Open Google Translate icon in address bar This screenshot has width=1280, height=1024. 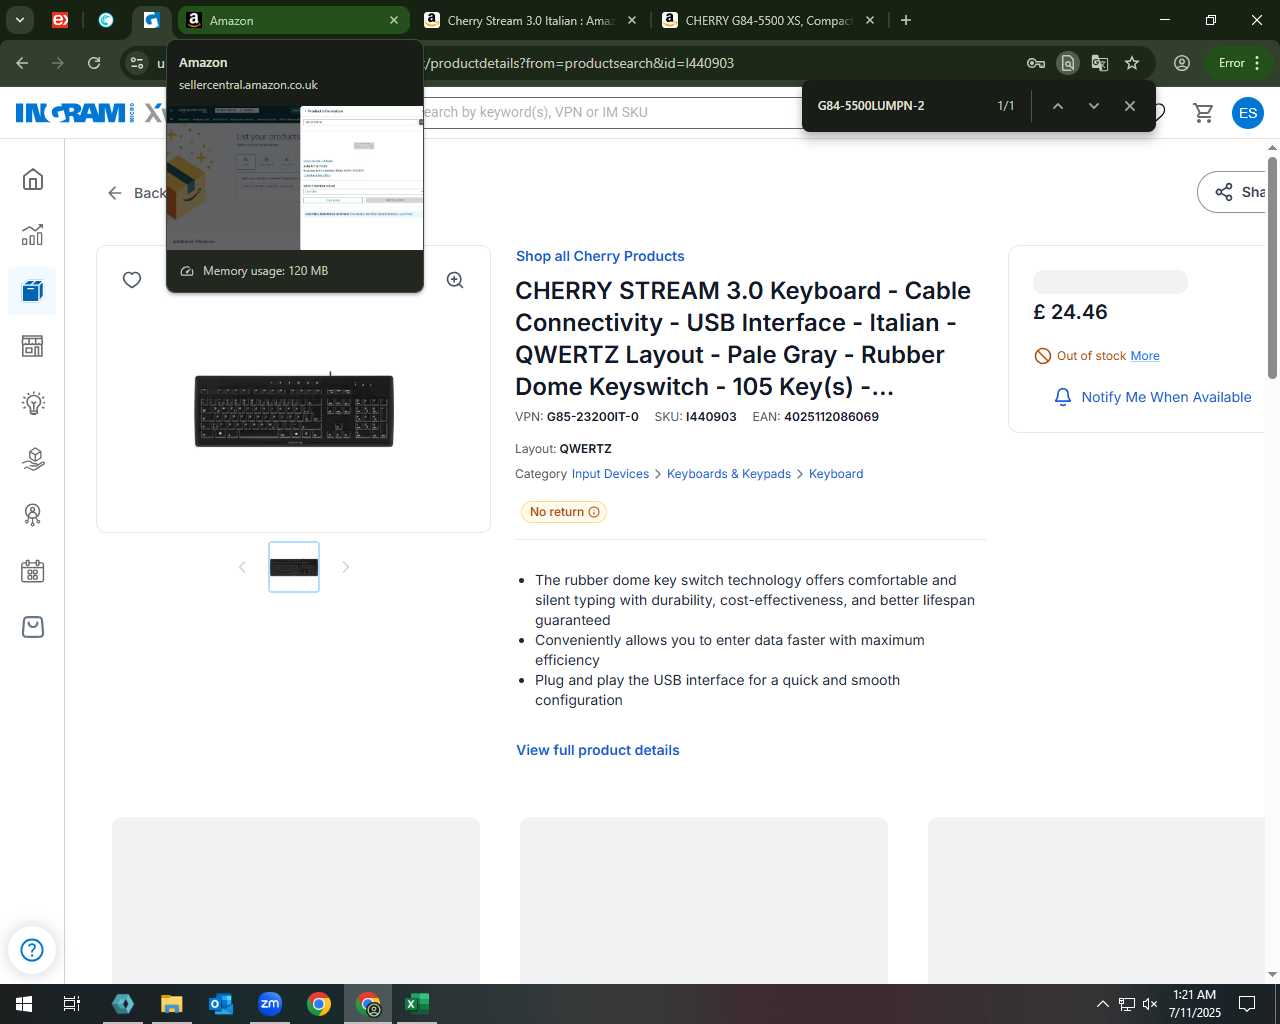1100,63
